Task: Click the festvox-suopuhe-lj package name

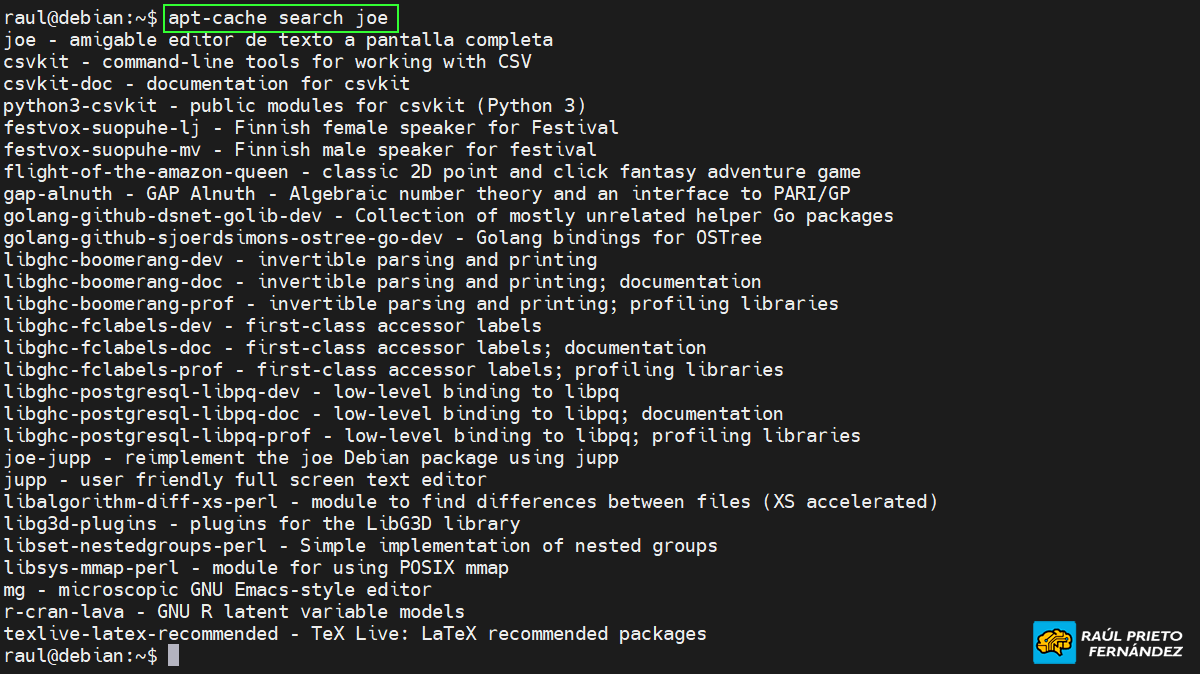Action: (107, 128)
